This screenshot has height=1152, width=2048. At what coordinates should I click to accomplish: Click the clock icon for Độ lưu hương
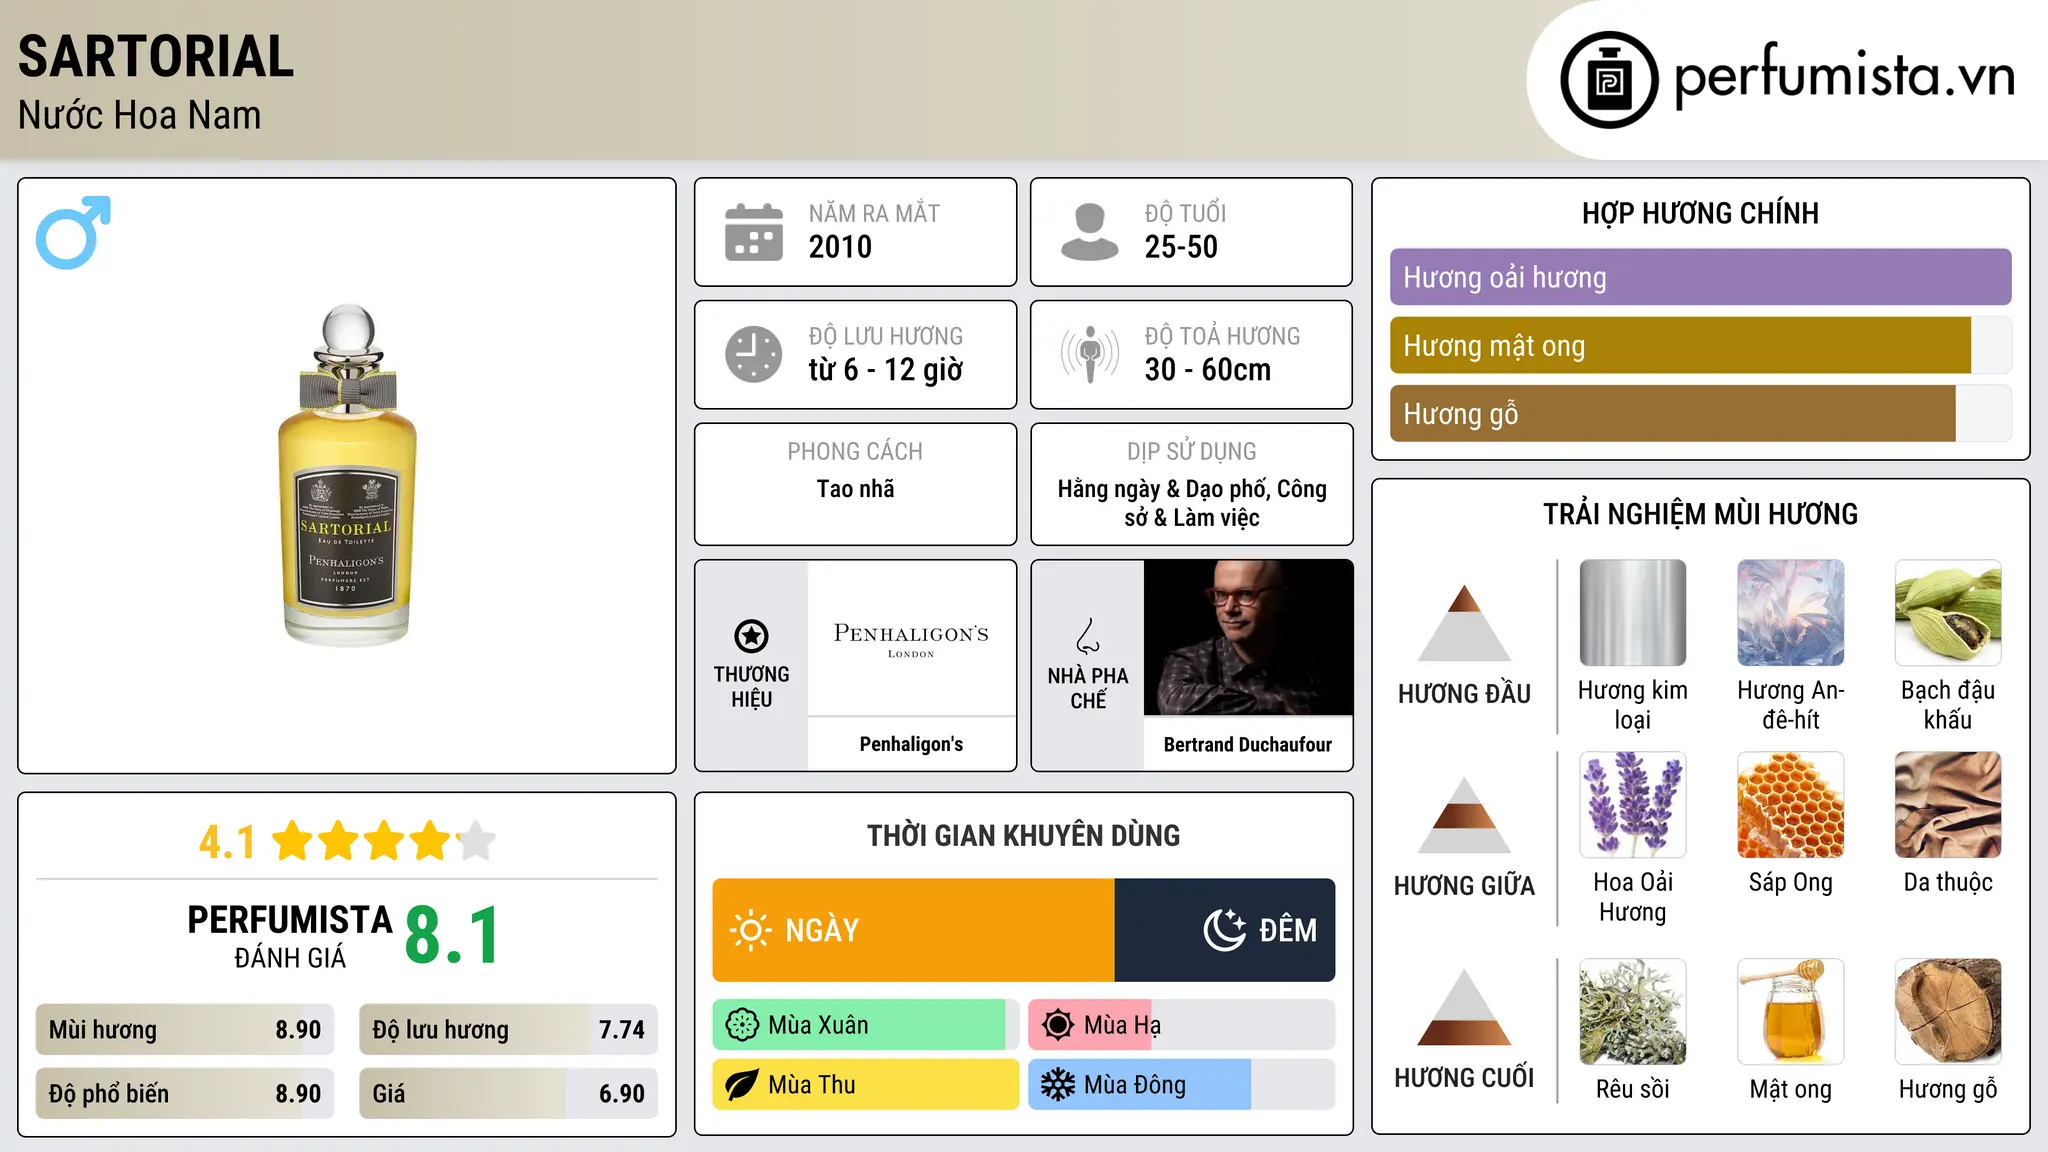coord(753,354)
